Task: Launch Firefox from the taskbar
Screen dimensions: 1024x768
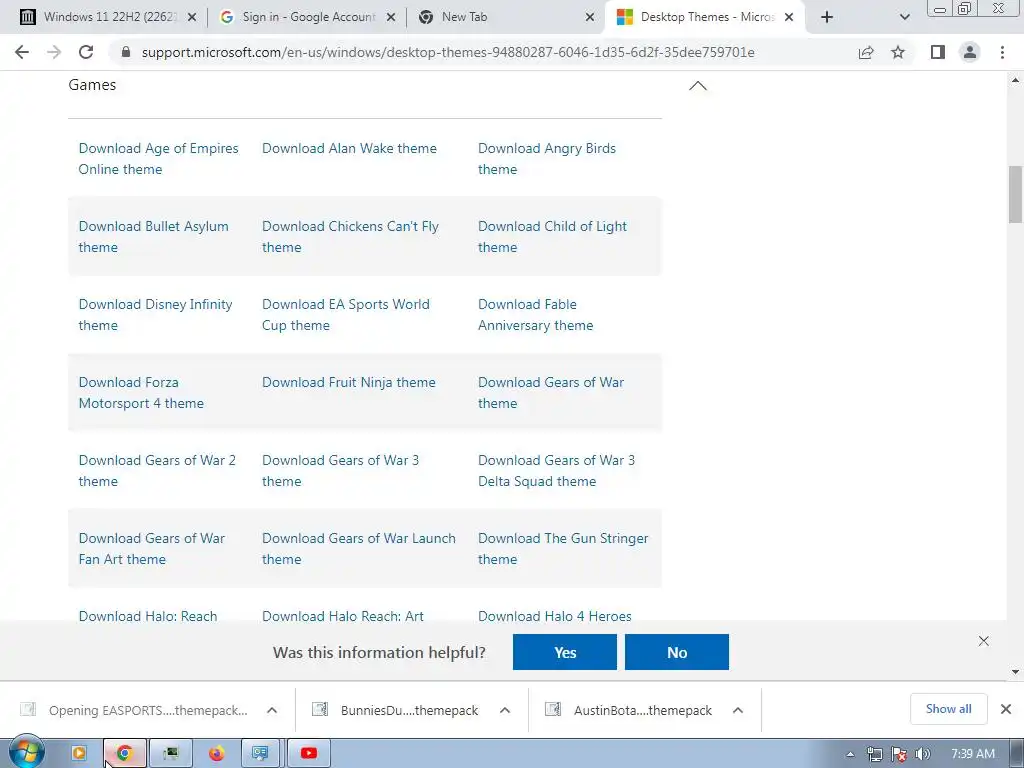Action: tap(217, 754)
